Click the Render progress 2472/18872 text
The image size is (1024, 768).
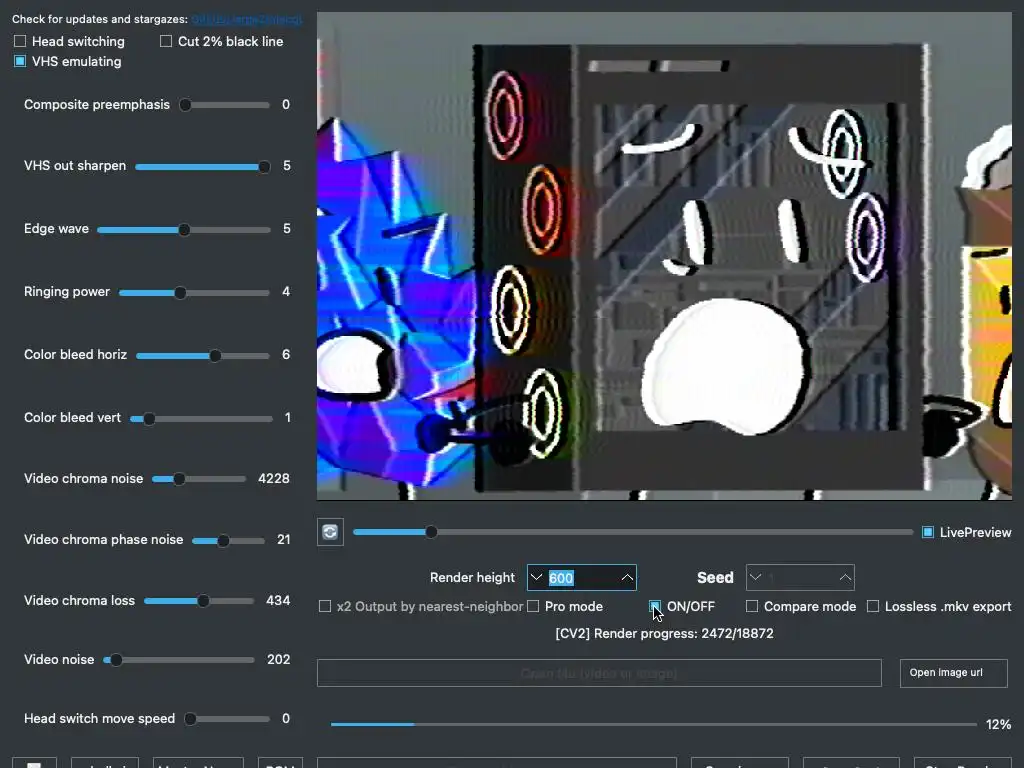(x=664, y=633)
